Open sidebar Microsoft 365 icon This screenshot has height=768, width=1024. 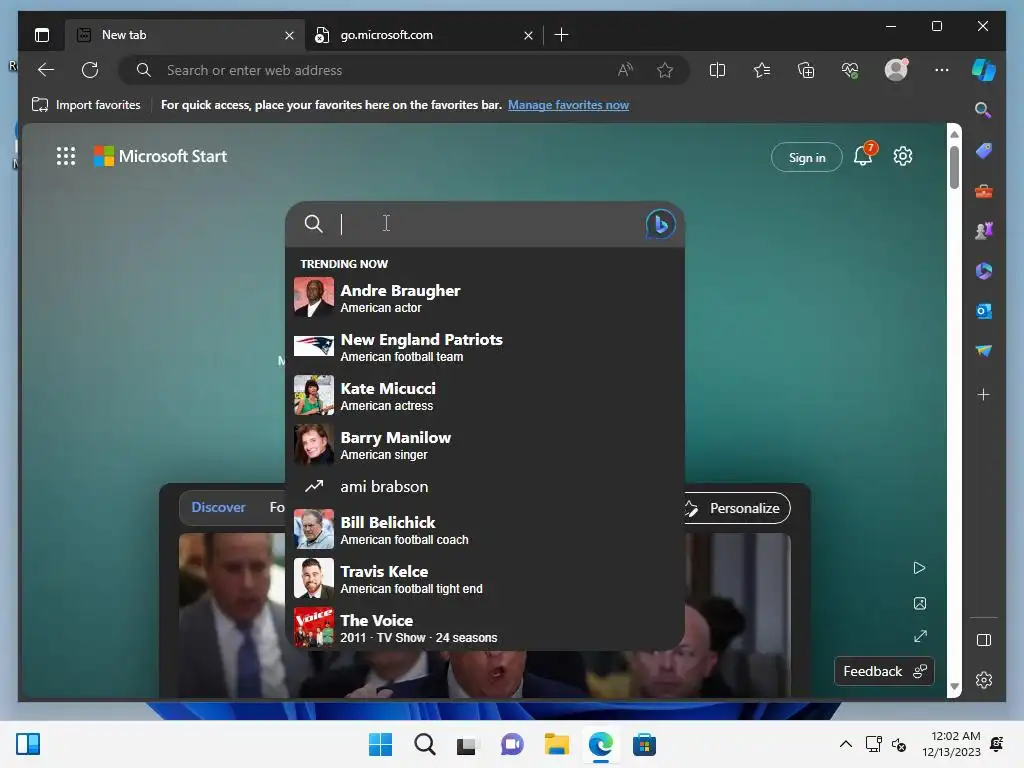pos(984,271)
